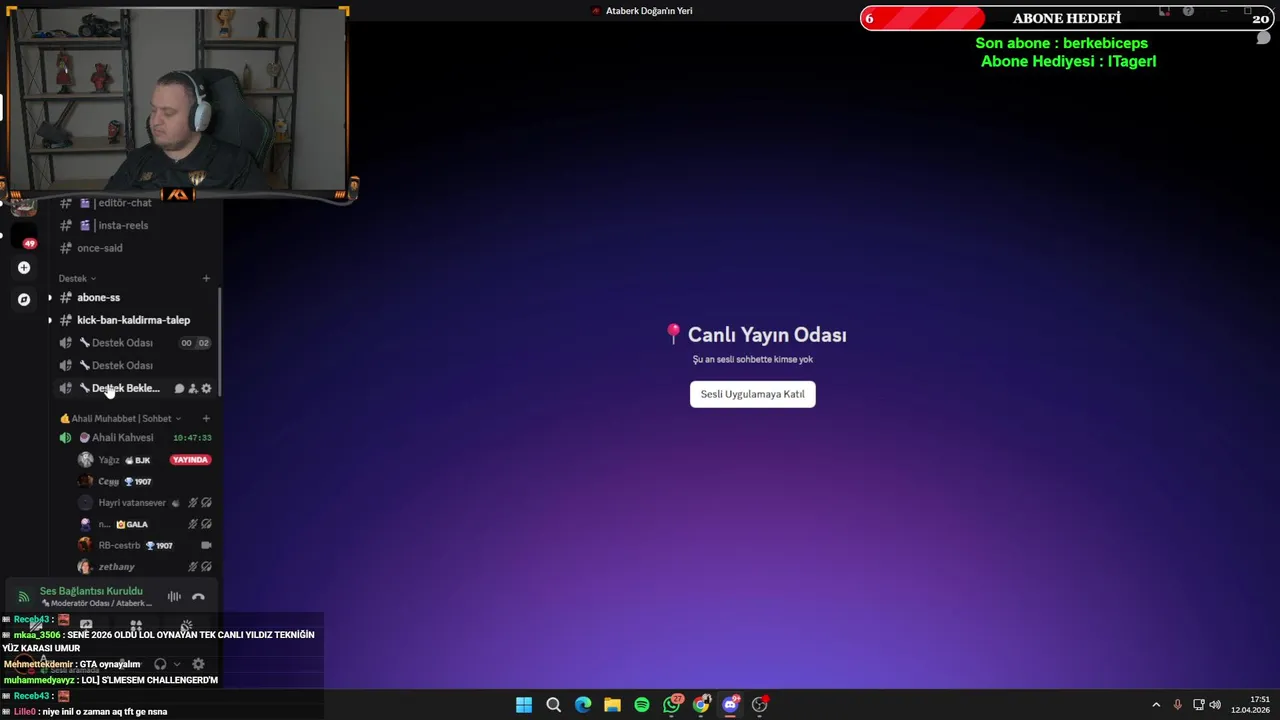Open Discover servers compass icon
The width and height of the screenshot is (1280, 720).
coord(24,299)
